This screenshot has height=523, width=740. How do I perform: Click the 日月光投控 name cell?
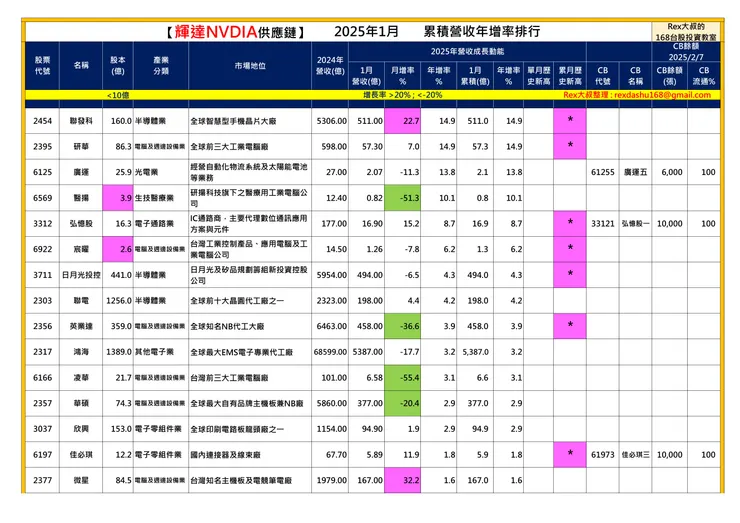click(x=81, y=275)
